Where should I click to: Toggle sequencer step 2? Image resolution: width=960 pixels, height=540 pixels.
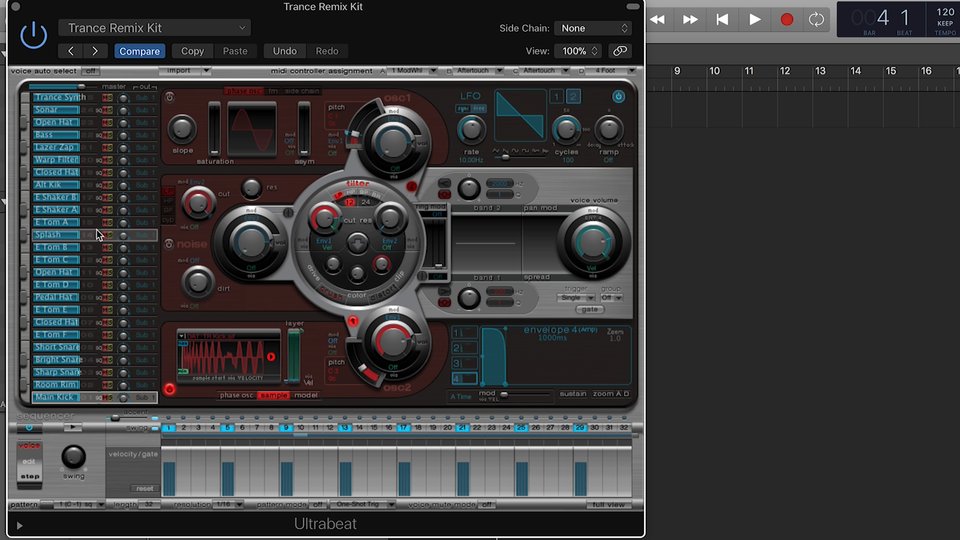[x=183, y=427]
